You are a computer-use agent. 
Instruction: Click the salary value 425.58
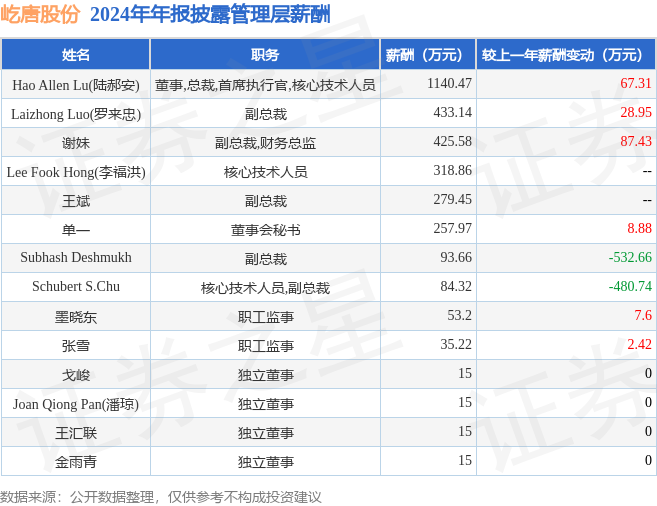tap(453, 141)
